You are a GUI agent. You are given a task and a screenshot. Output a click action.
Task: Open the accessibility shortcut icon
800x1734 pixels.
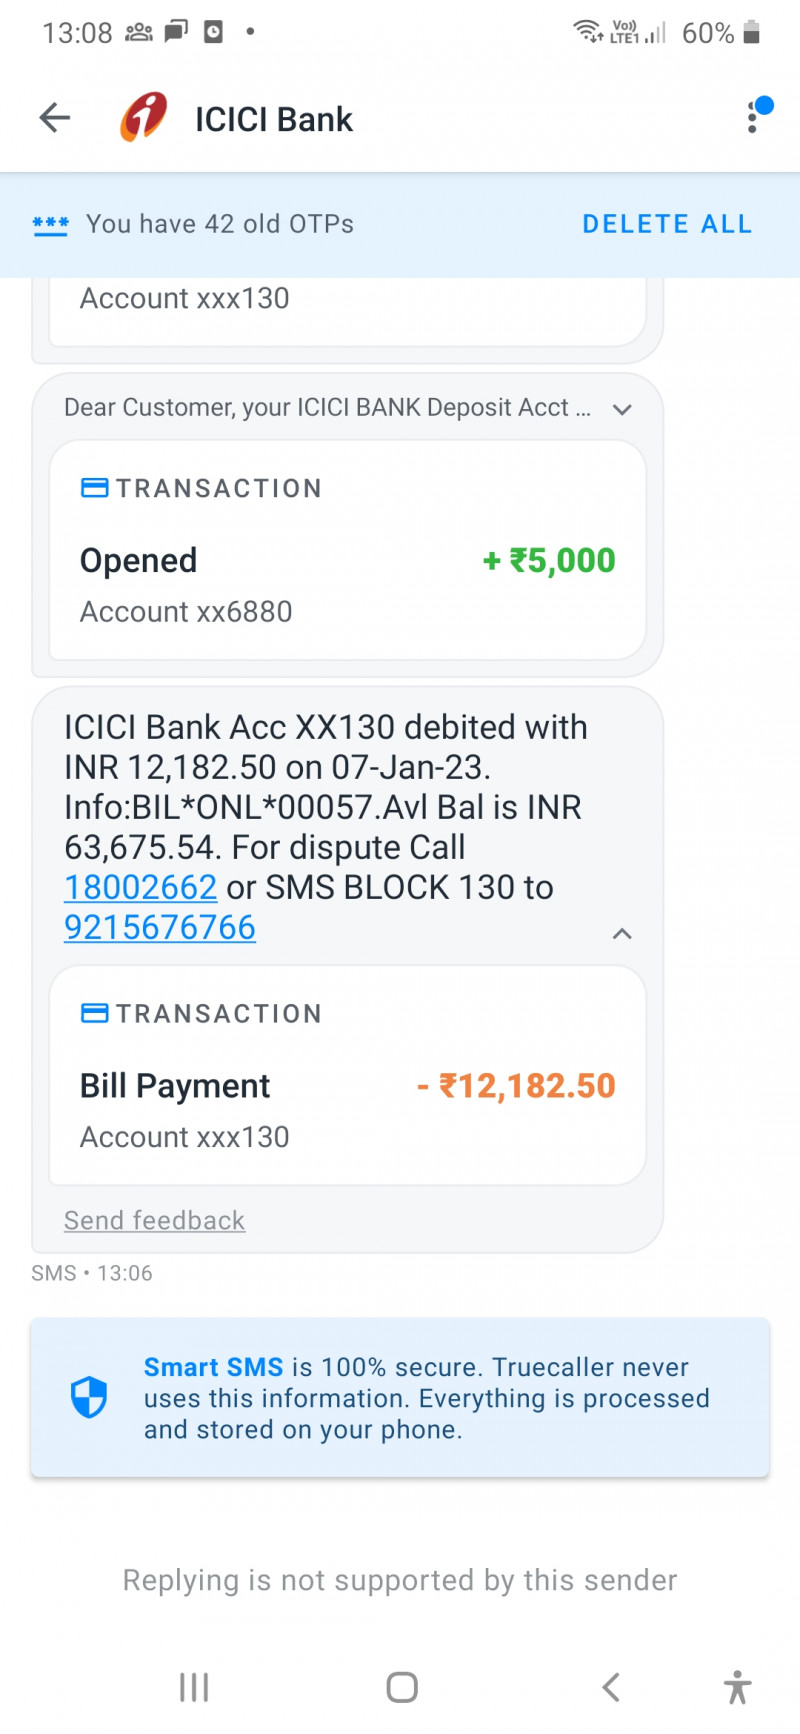(737, 1687)
